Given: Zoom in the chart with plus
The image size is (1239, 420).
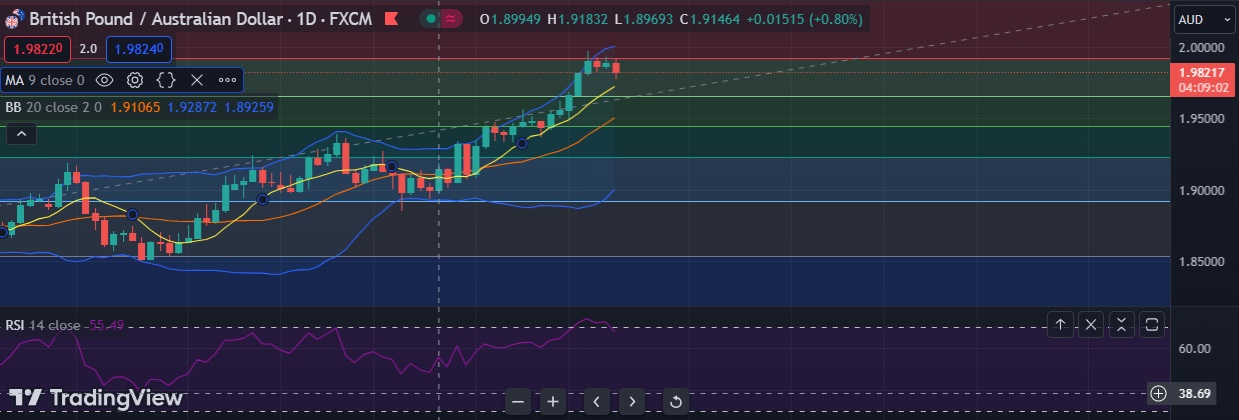Looking at the screenshot, I should 552,402.
